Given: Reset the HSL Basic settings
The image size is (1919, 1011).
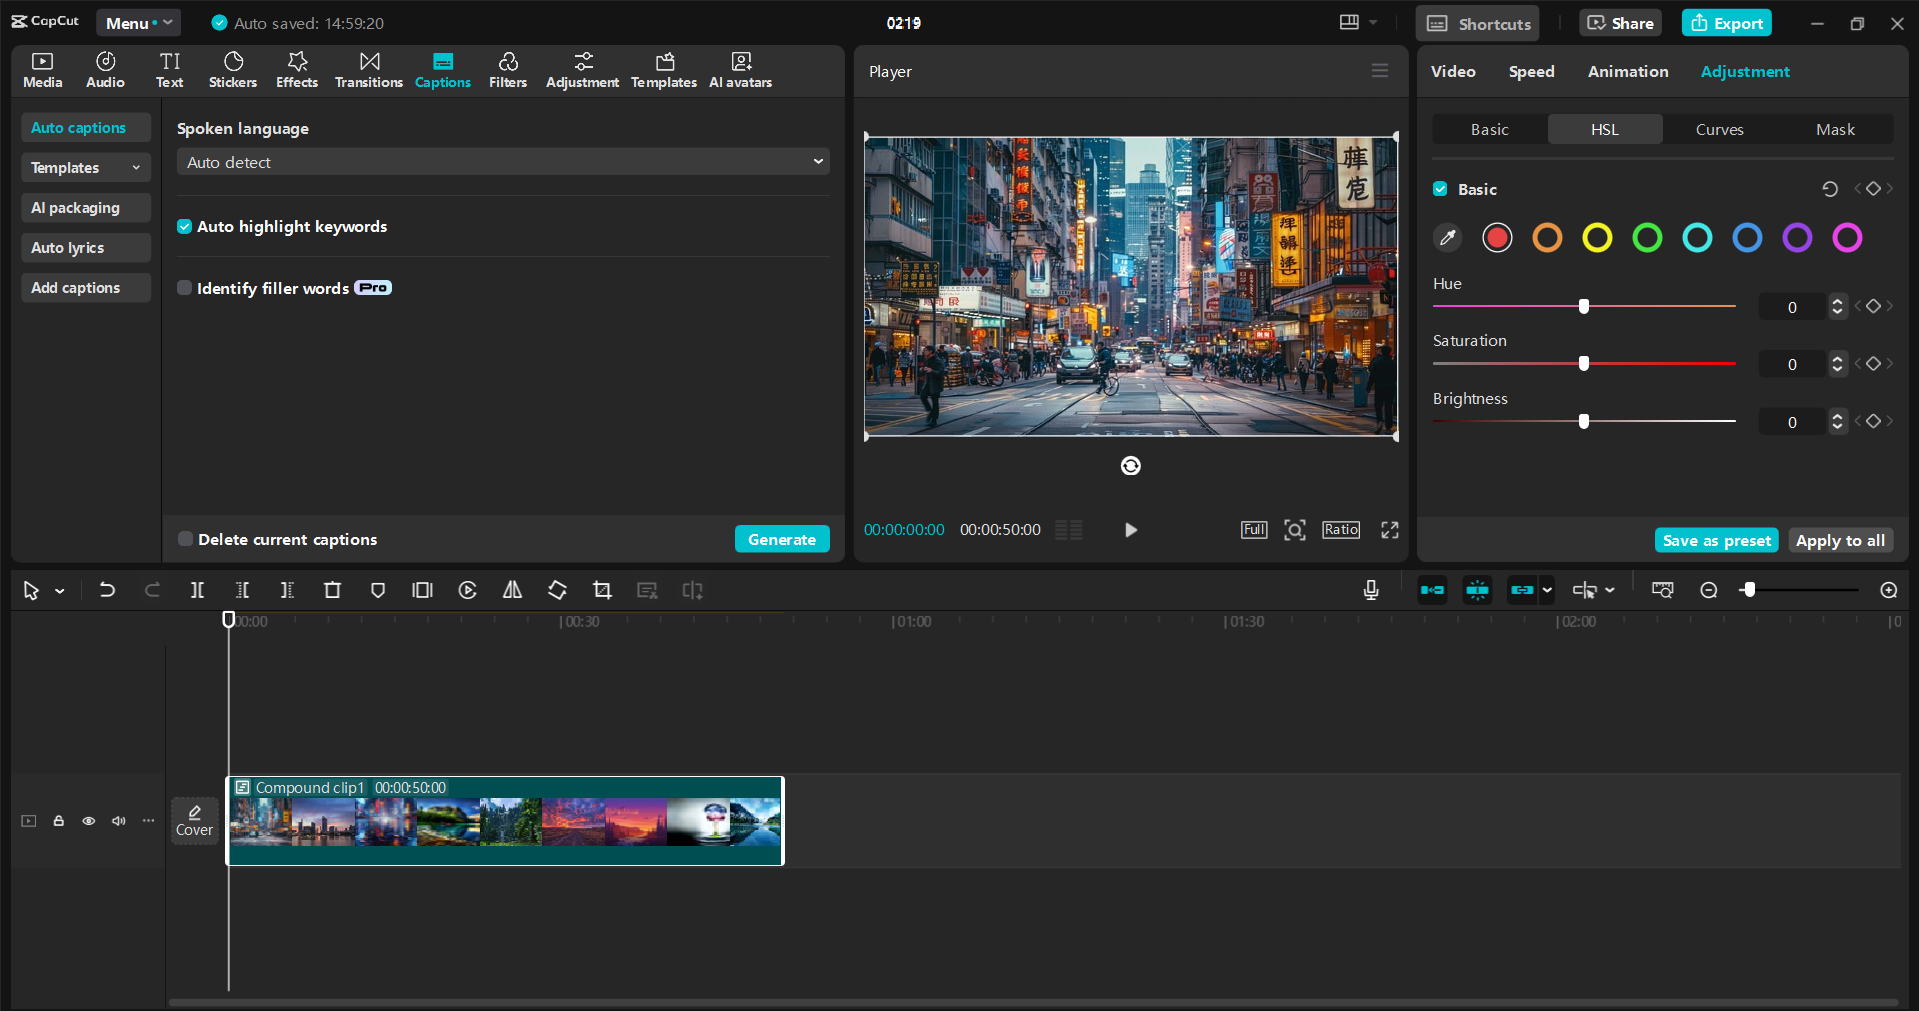Looking at the screenshot, I should tap(1829, 189).
